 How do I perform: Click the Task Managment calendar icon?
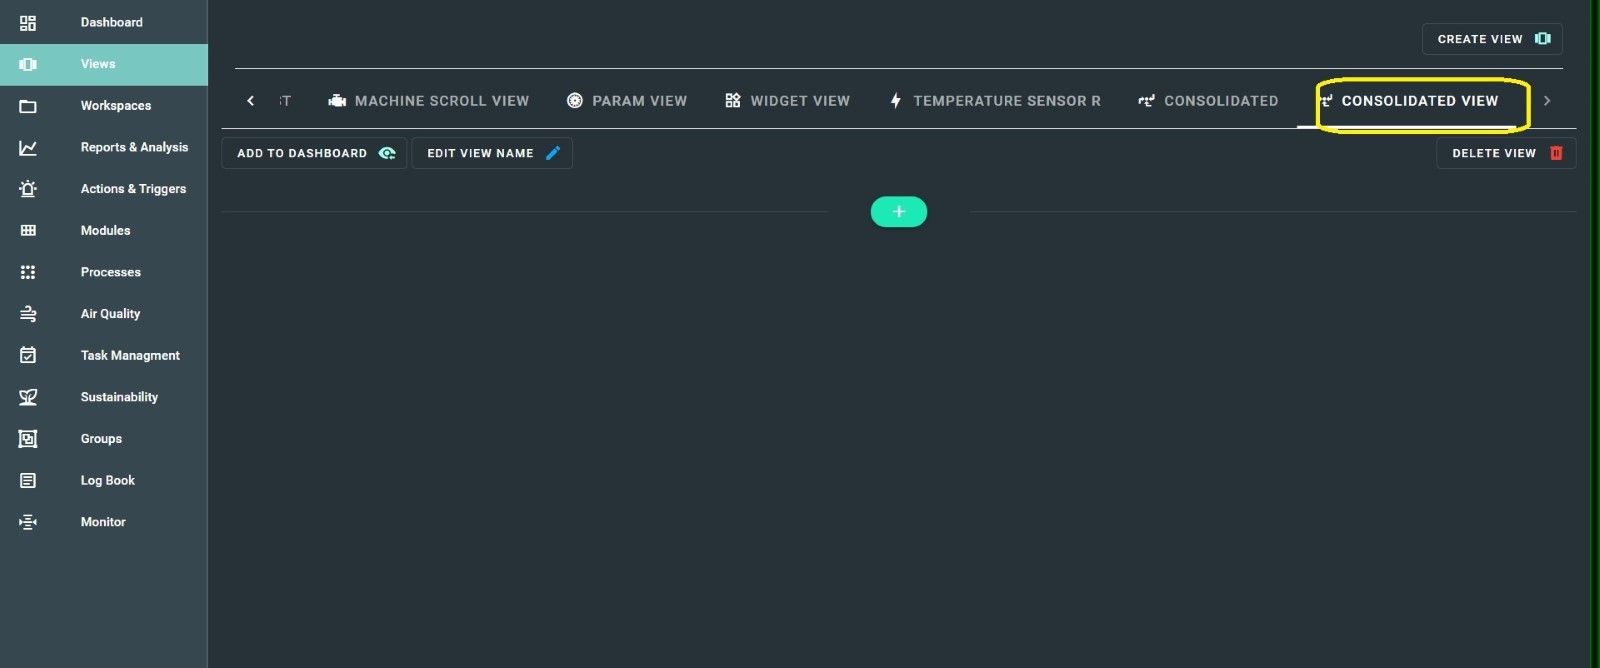click(28, 355)
